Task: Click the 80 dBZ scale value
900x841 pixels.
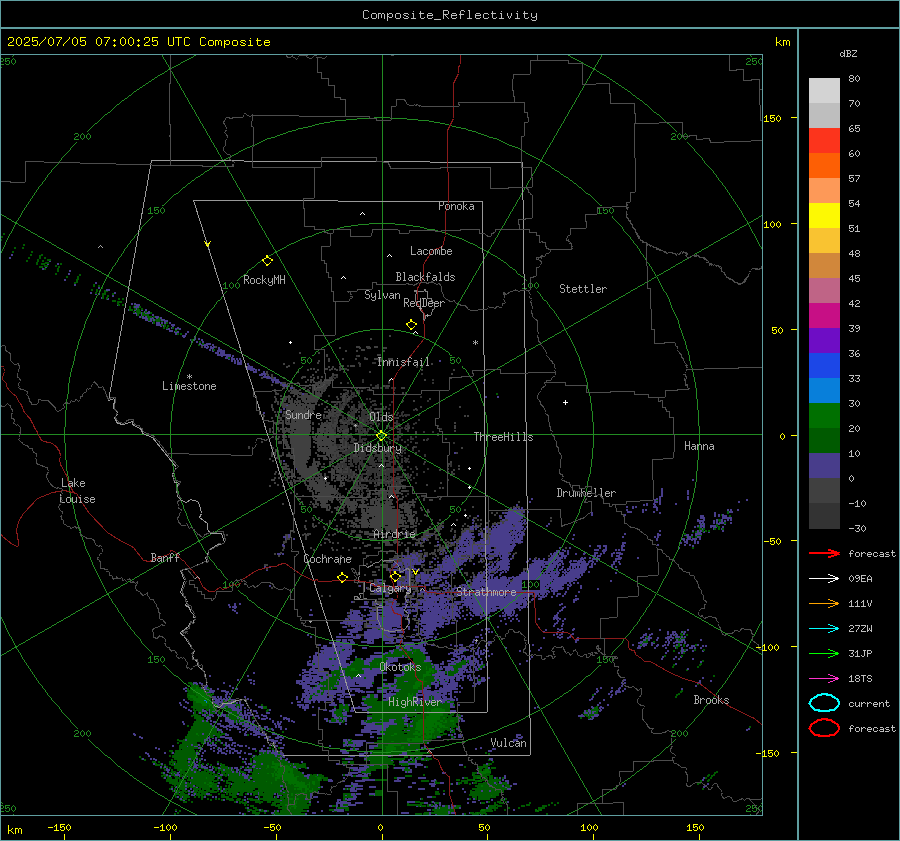Action: [x=854, y=79]
